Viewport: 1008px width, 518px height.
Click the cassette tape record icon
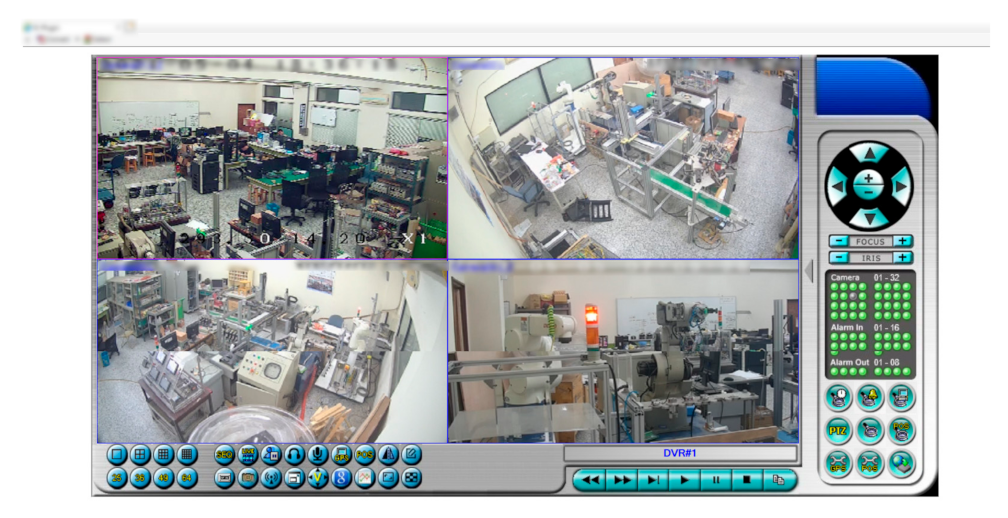tap(224, 478)
